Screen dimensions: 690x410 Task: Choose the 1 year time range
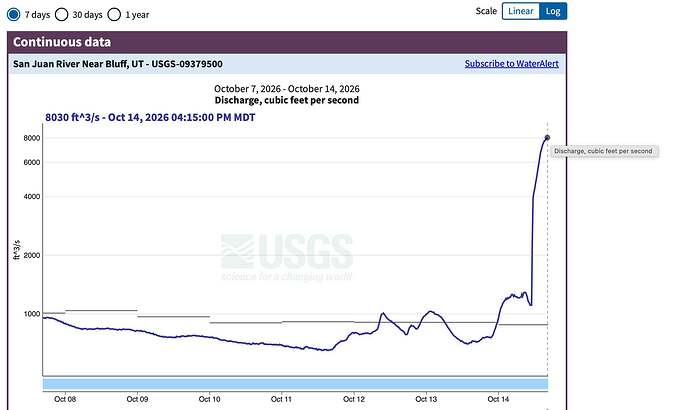114,15
